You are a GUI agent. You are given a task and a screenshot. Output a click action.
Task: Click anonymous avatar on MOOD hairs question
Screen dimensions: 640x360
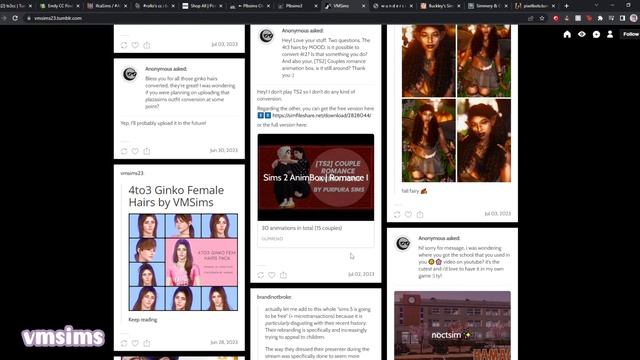pos(266,36)
